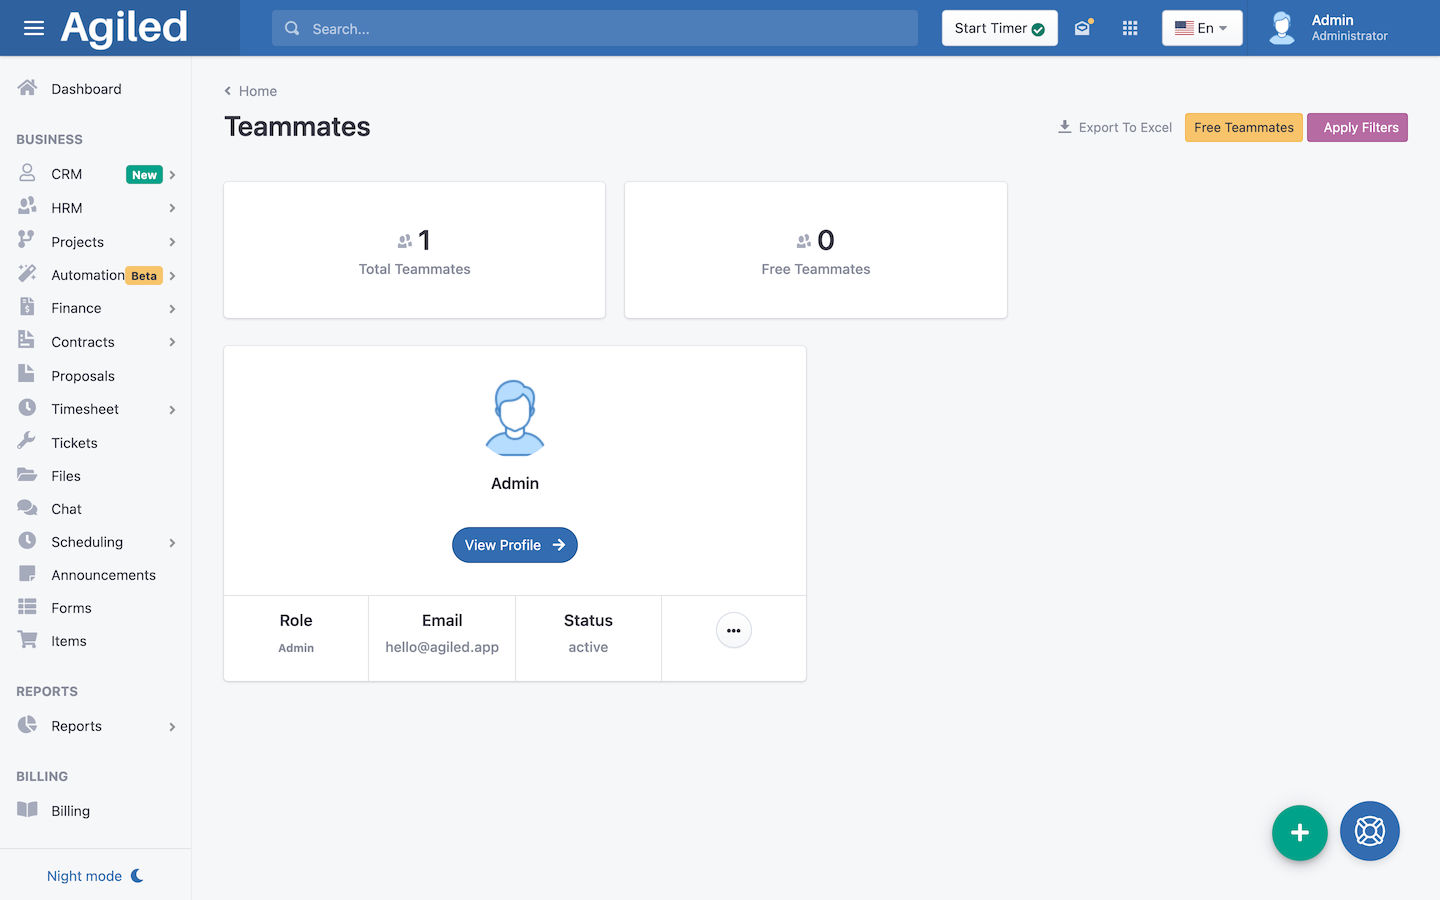
Task: Click the Automation magic wand icon
Action: pos(27,274)
